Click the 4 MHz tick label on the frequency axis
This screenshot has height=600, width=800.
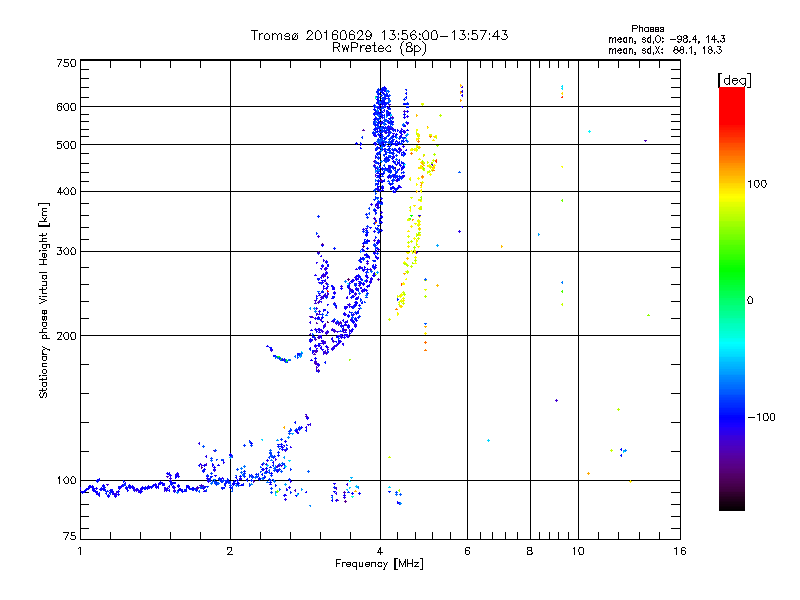[x=380, y=551]
